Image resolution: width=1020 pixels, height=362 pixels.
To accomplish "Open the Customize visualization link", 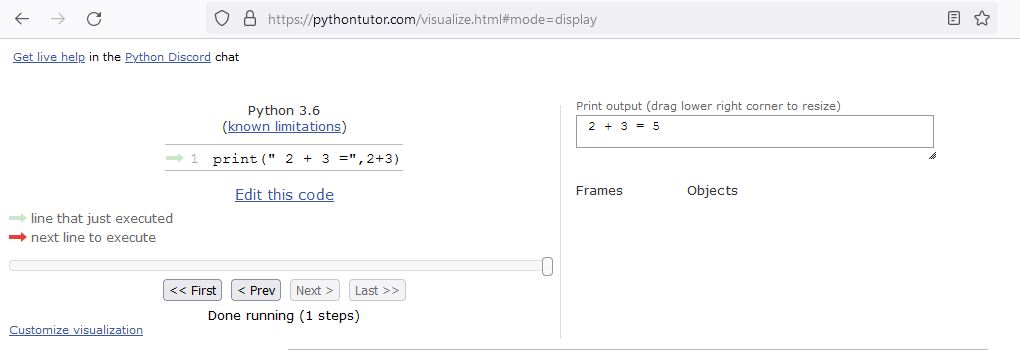I will tap(76, 330).
